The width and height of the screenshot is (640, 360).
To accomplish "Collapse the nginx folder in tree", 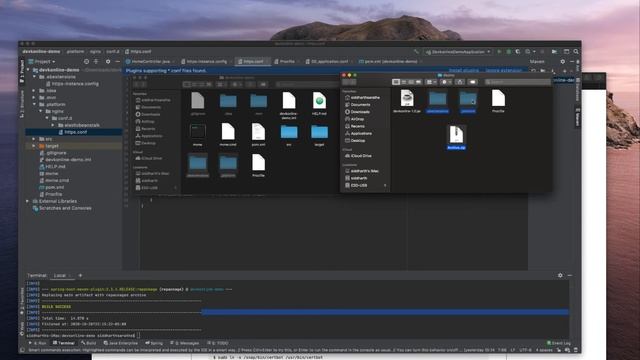I will (x=41, y=111).
